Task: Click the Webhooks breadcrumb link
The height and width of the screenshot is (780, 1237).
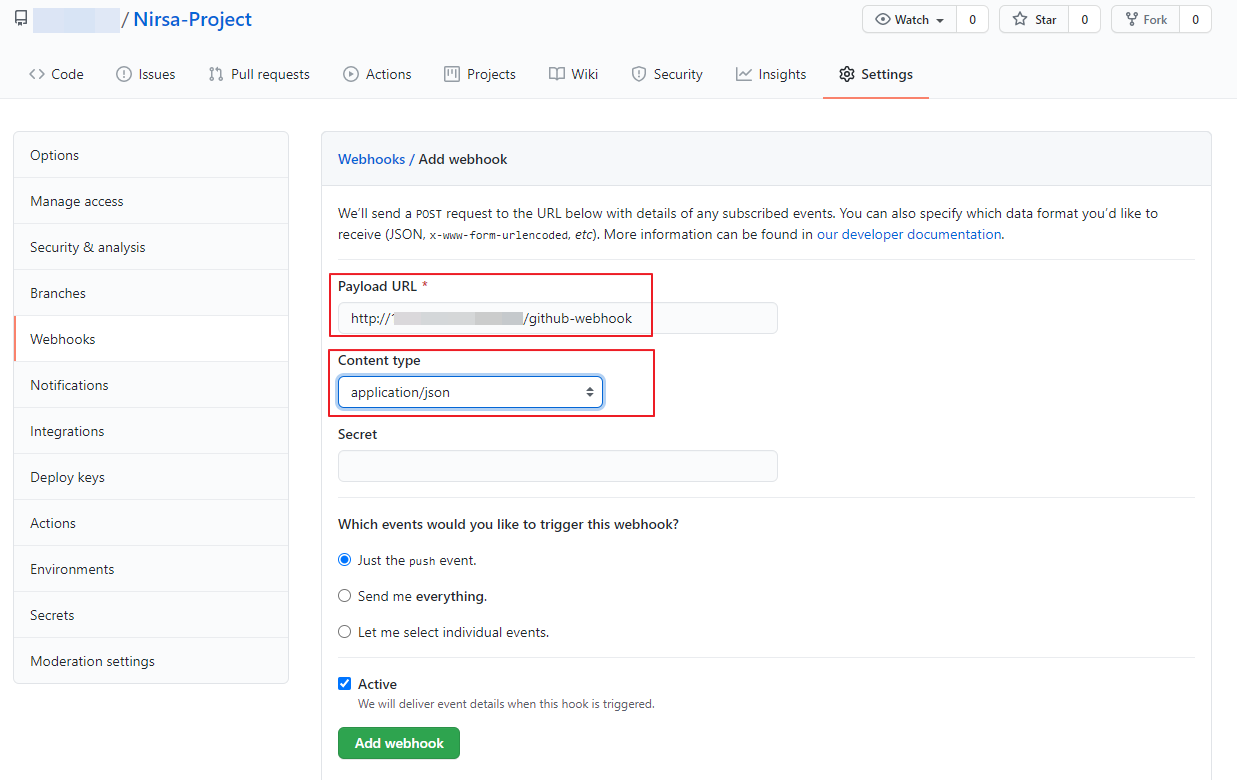Action: (x=371, y=159)
